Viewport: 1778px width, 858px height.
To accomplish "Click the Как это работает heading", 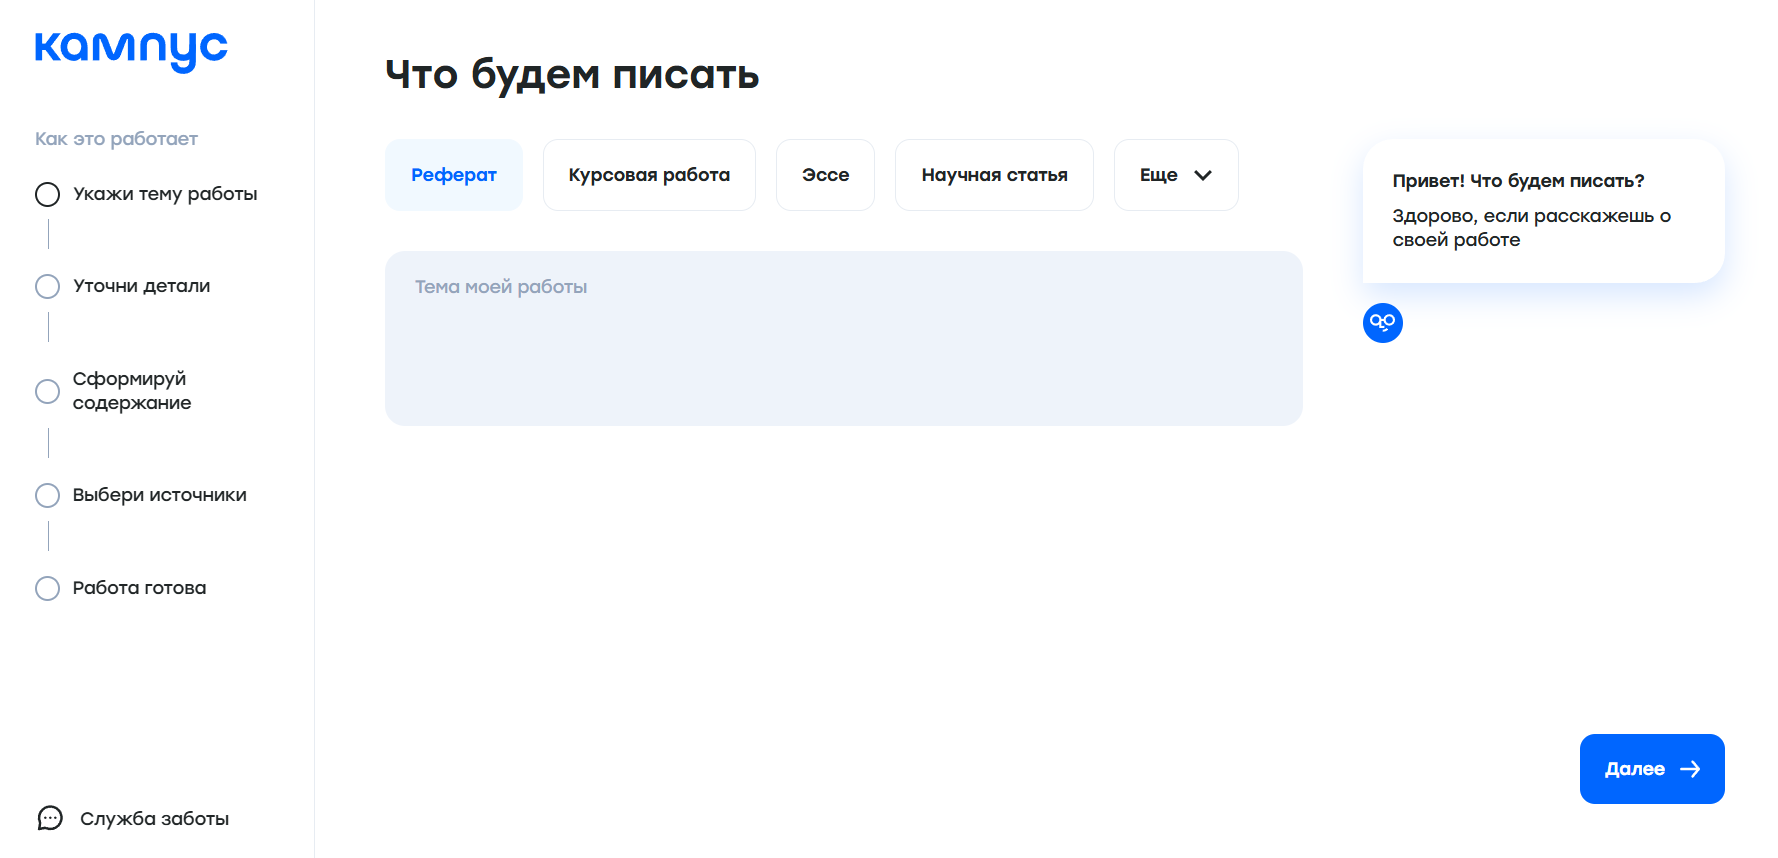I will click(116, 139).
